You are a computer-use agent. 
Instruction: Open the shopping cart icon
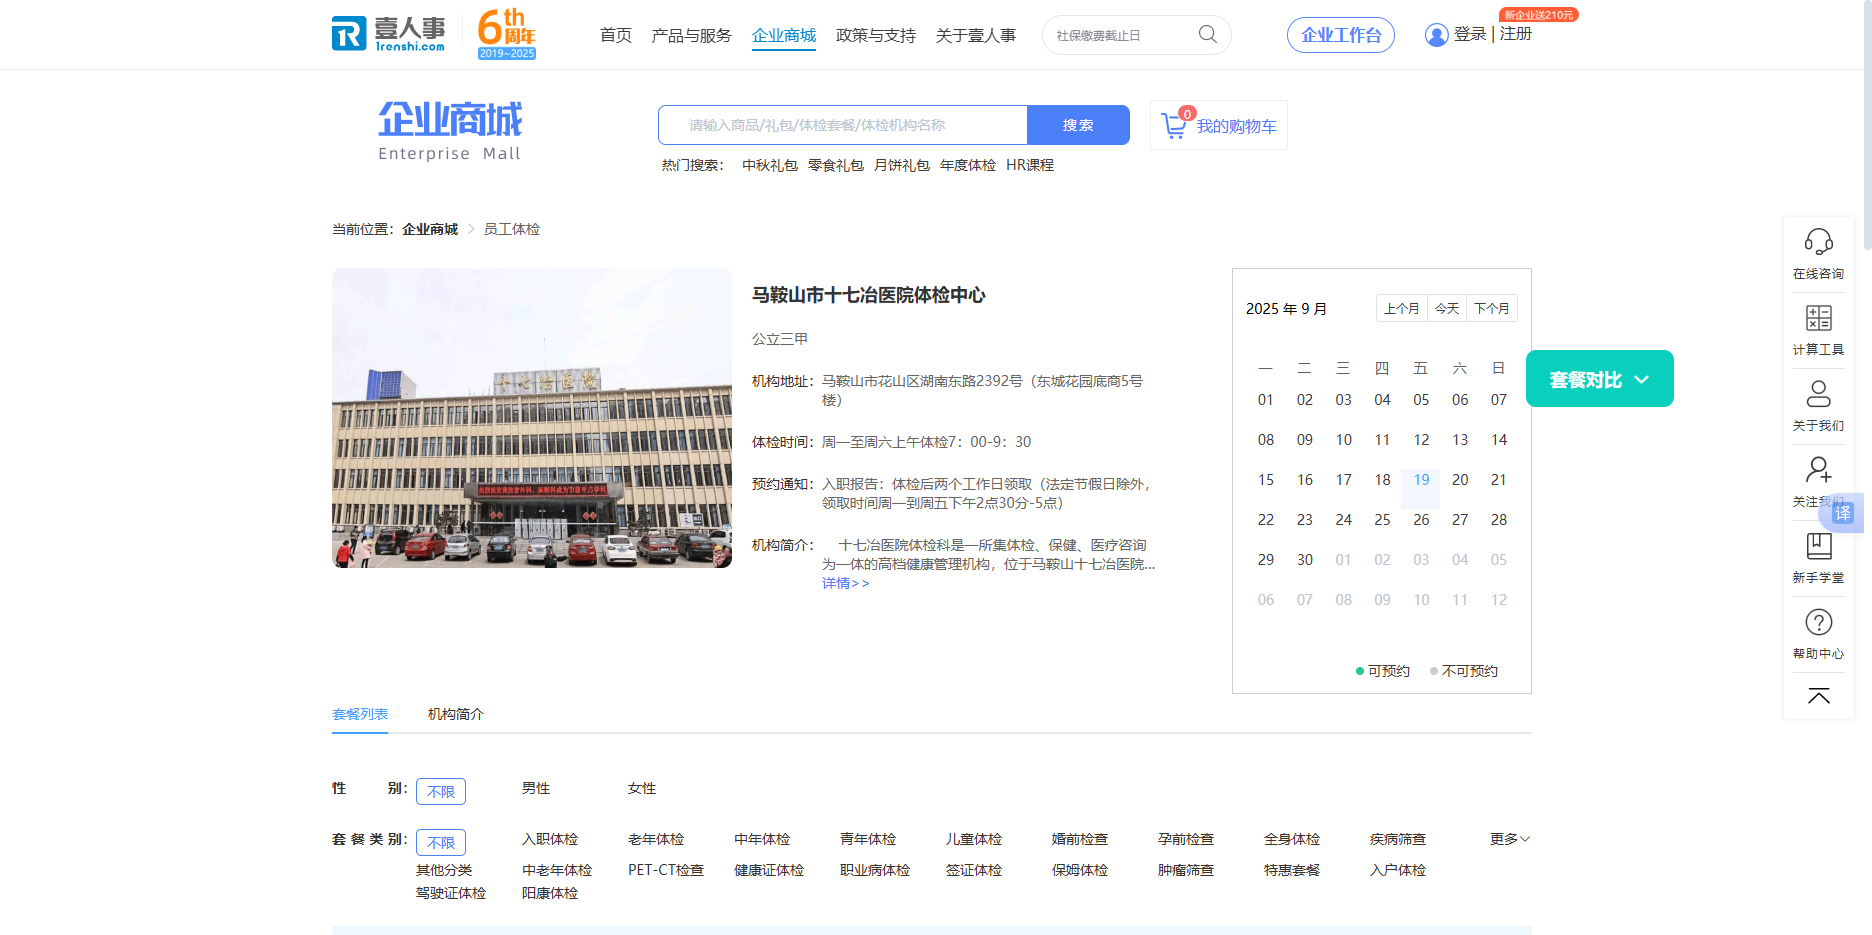tap(1174, 126)
